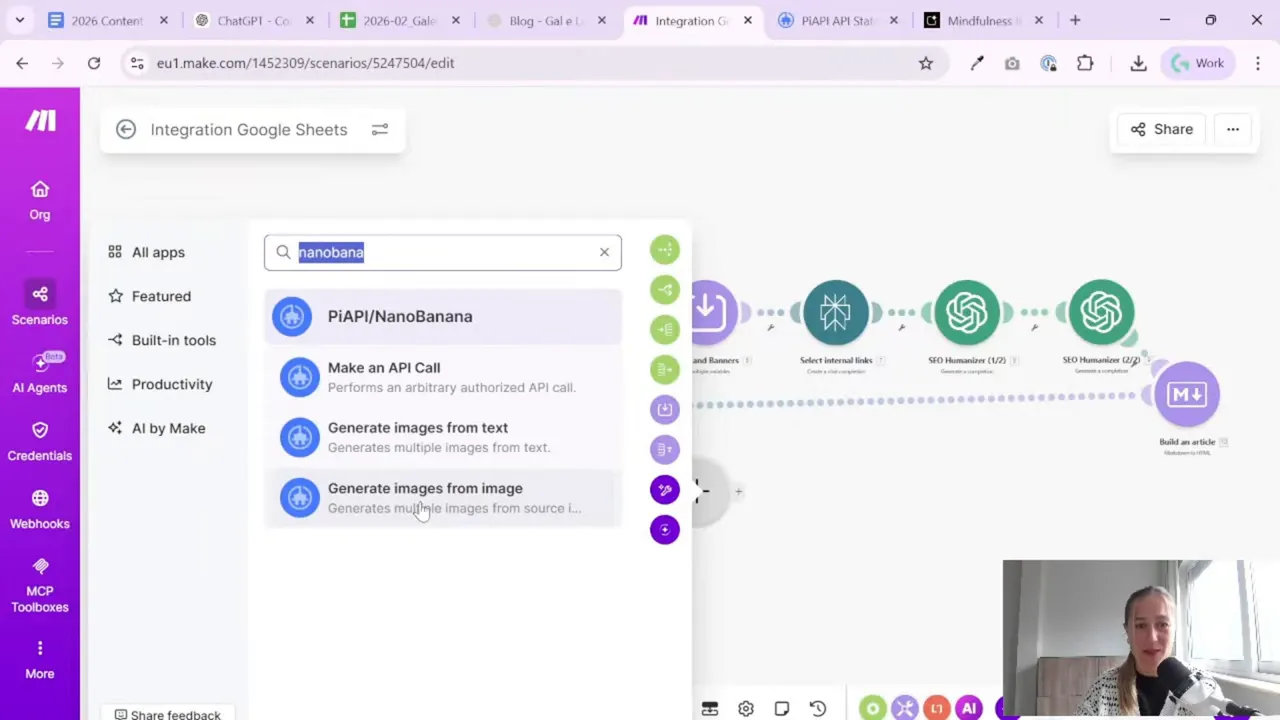The height and width of the screenshot is (720, 1280).
Task: Open Scenarios in the sidebar
Action: 40,304
